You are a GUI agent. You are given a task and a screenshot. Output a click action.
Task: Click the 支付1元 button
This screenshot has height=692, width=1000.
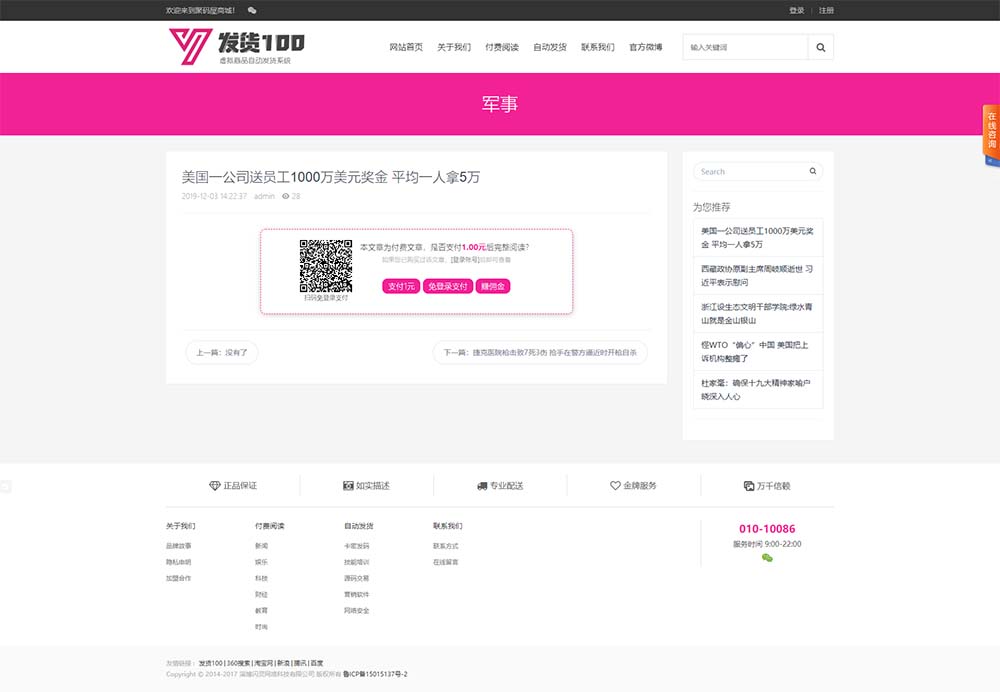401,286
